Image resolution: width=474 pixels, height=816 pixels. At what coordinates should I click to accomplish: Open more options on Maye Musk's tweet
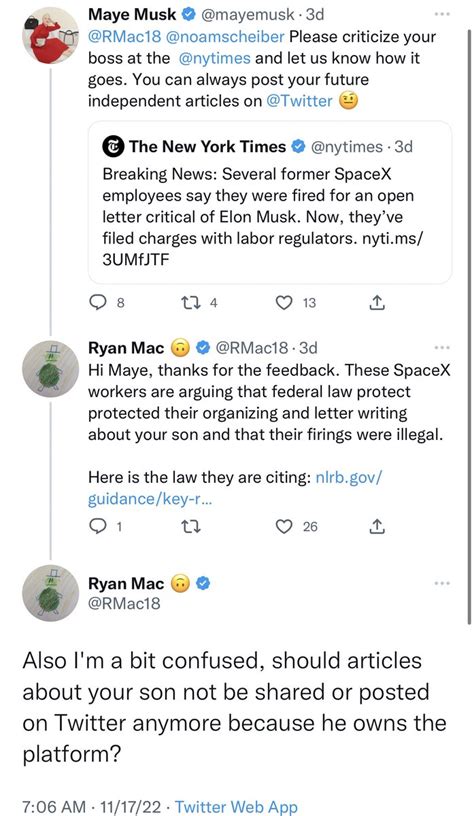[442, 14]
